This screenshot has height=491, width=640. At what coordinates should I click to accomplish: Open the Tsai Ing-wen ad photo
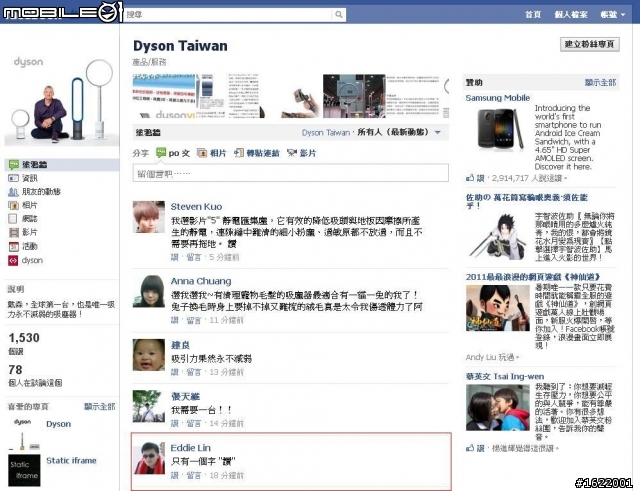tap(498, 407)
